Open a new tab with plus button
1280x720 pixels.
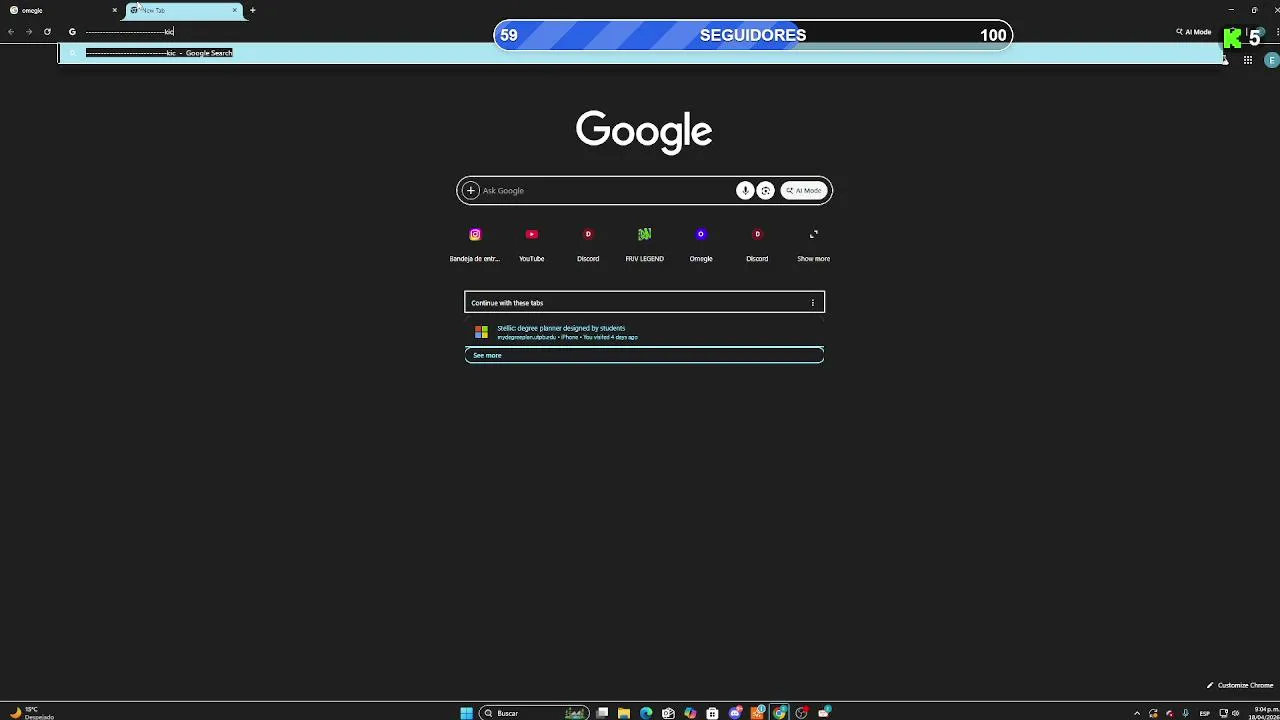pyautogui.click(x=252, y=10)
